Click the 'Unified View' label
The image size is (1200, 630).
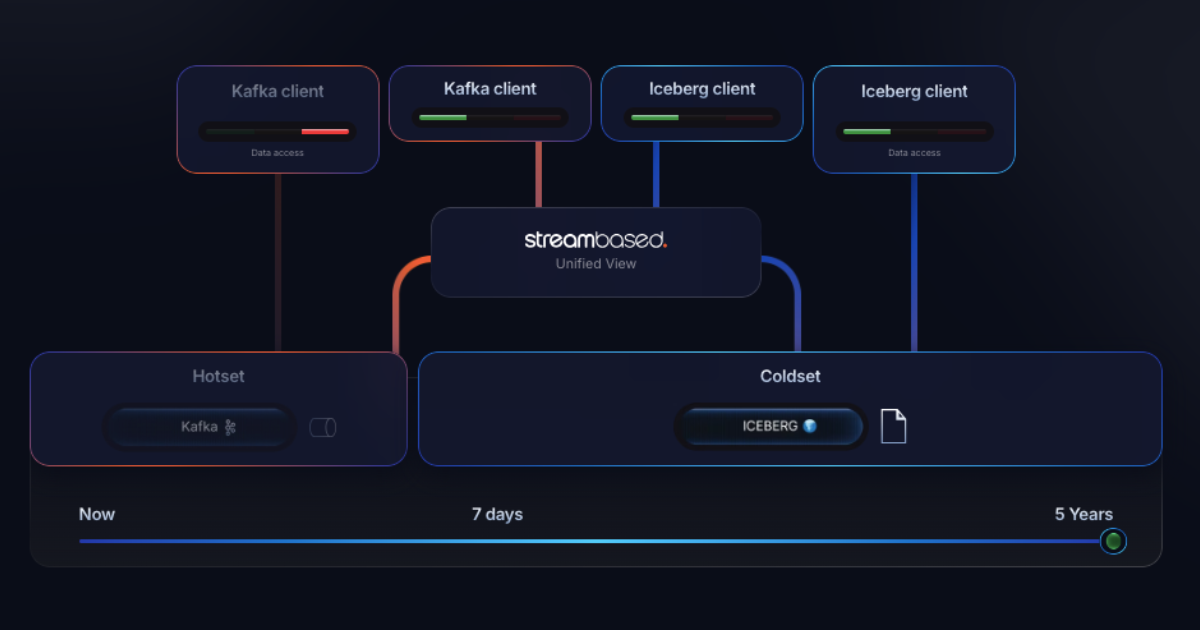point(596,264)
